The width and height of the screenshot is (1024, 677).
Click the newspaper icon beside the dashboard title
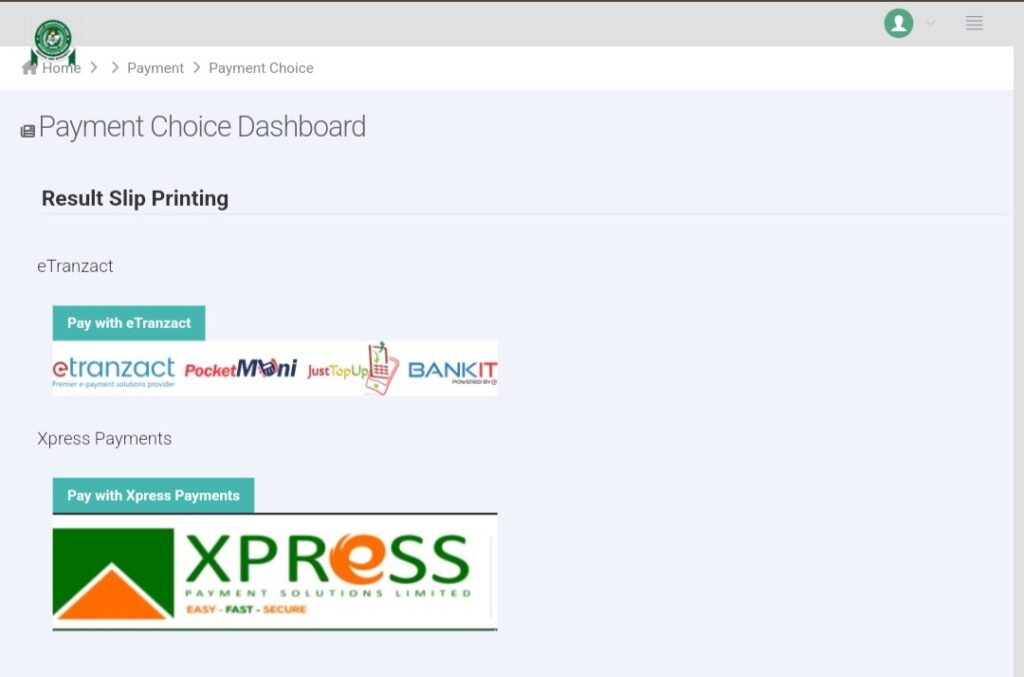(27, 131)
